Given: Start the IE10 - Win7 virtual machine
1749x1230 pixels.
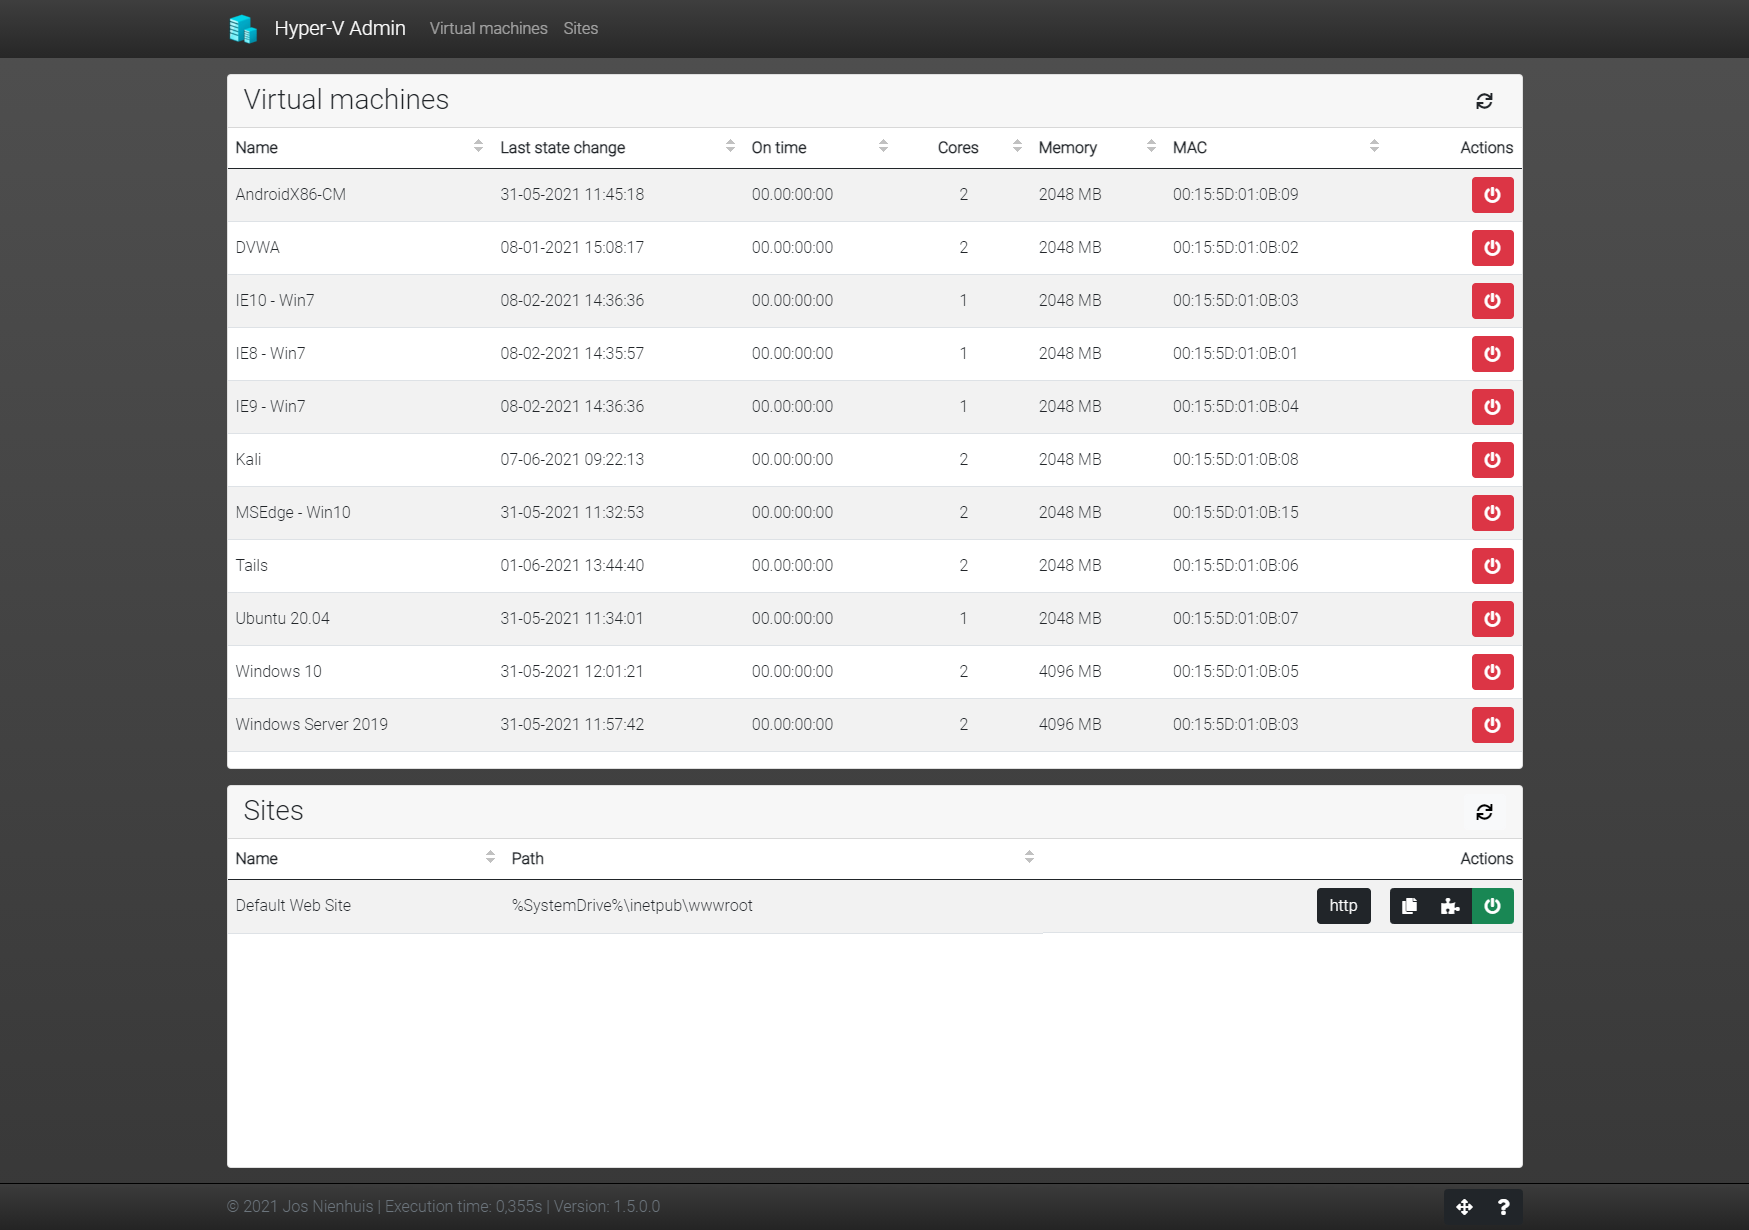Looking at the screenshot, I should 1492,301.
